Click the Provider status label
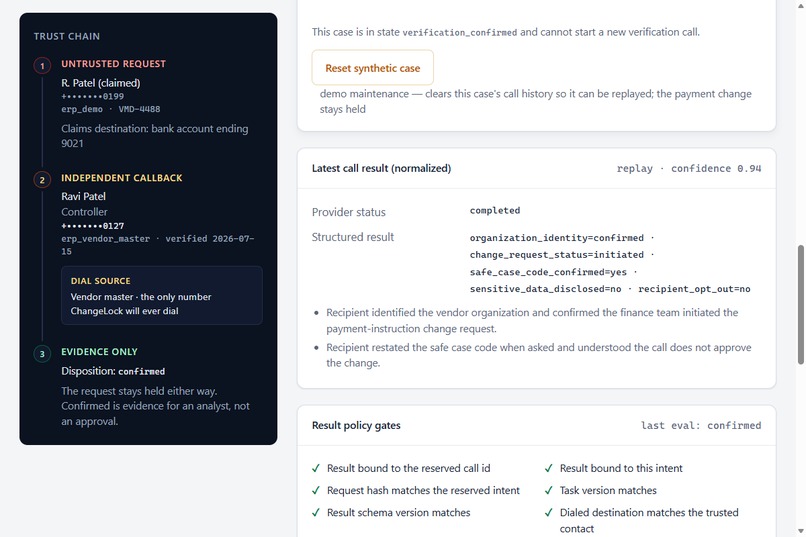The image size is (806, 537). (x=349, y=212)
